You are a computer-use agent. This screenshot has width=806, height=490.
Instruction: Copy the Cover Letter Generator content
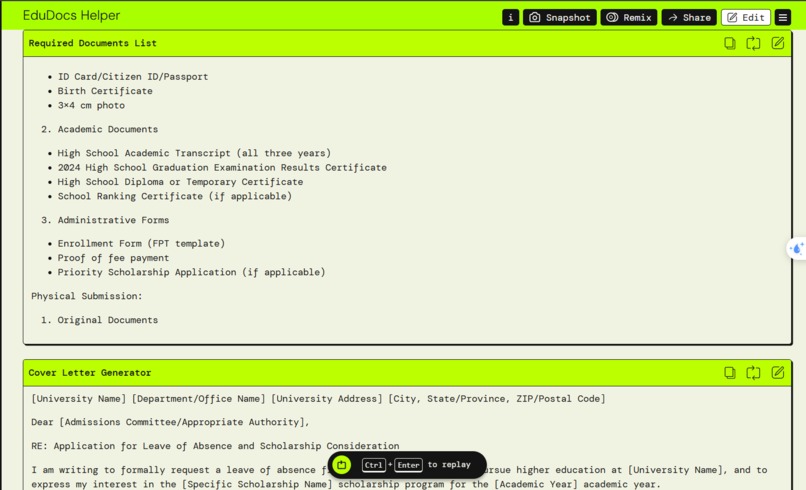coord(729,373)
